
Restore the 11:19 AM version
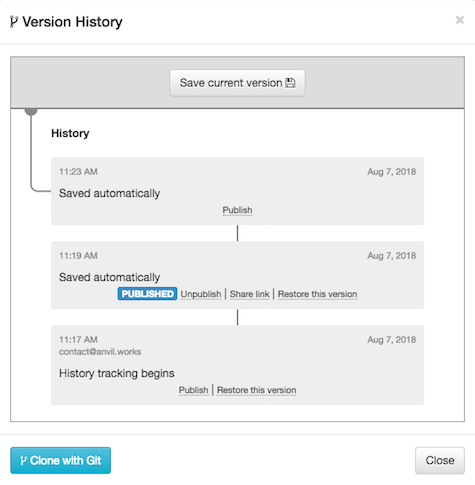pyautogui.click(x=317, y=294)
